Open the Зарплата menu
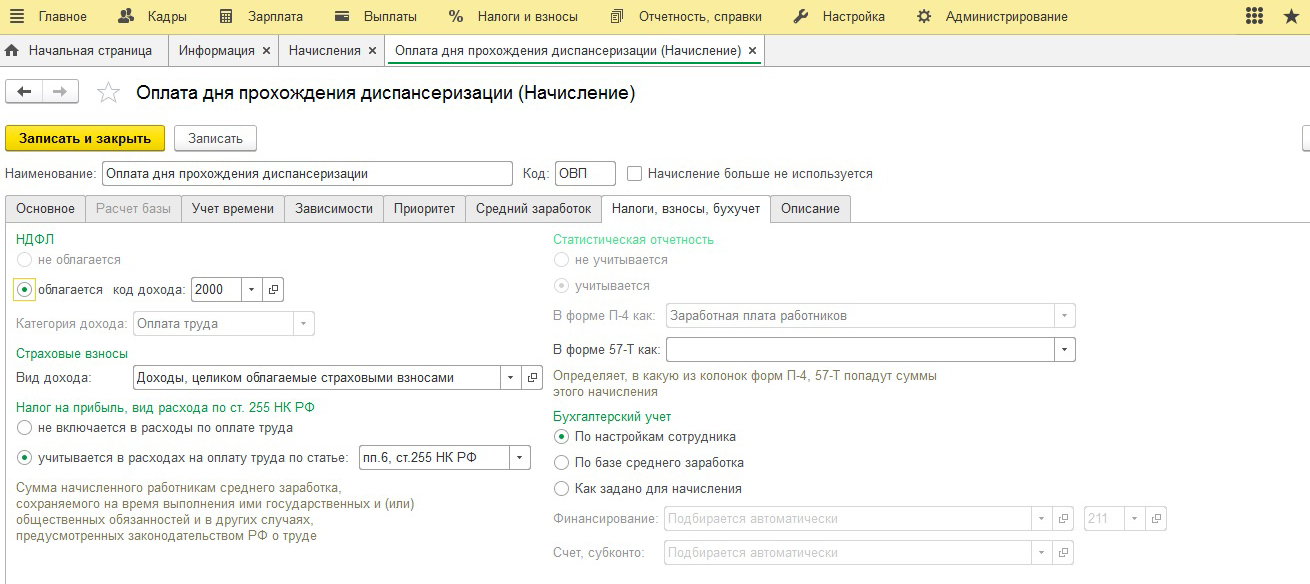The image size is (1310, 584). pos(265,16)
